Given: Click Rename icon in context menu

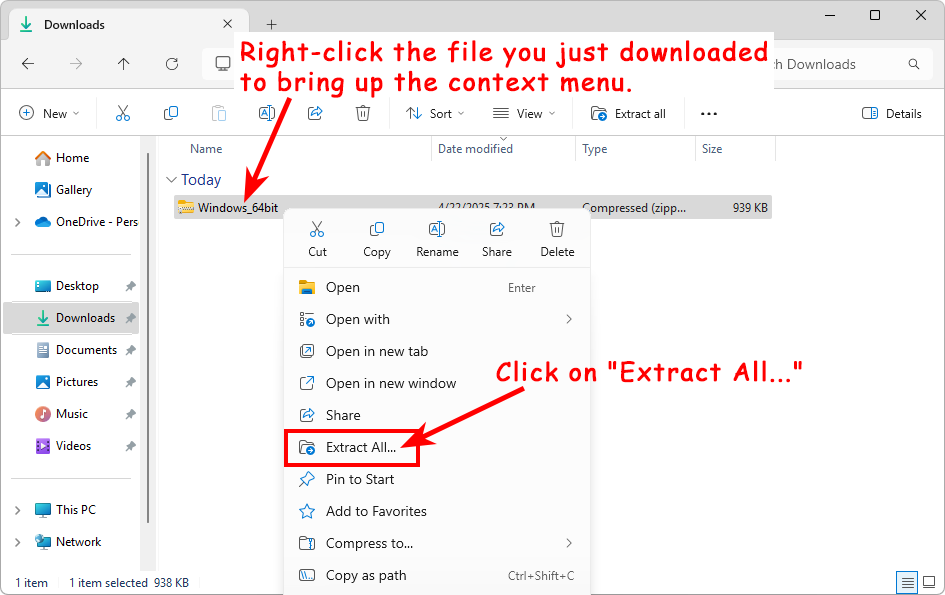Looking at the screenshot, I should [x=437, y=238].
